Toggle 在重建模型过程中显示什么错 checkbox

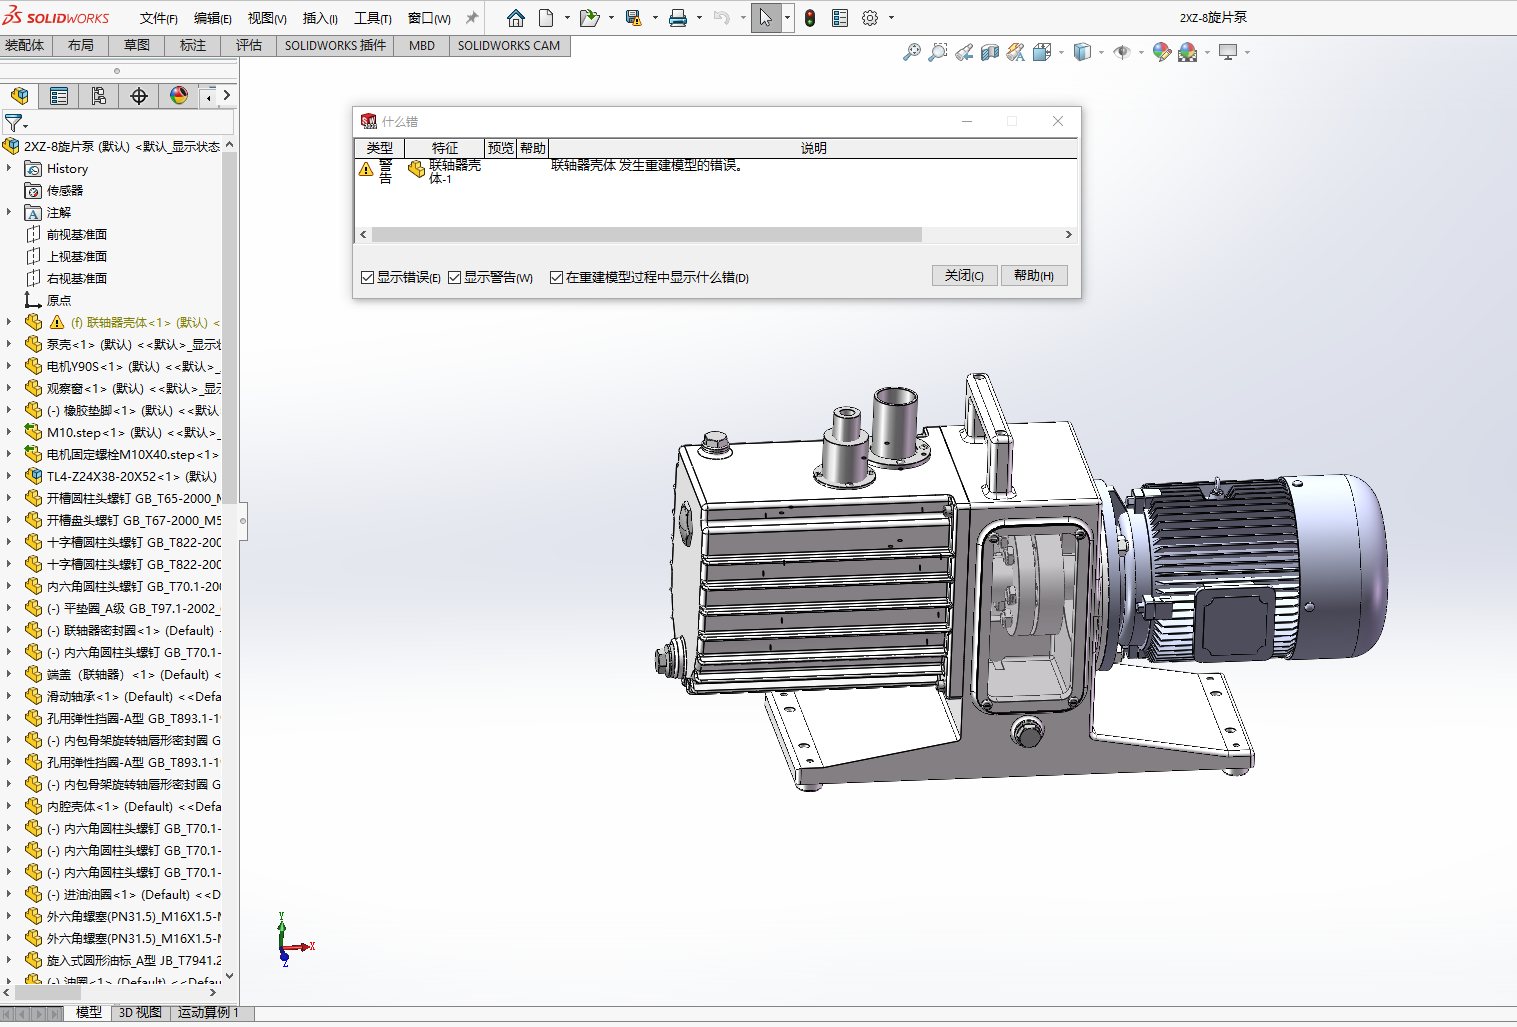pos(556,277)
